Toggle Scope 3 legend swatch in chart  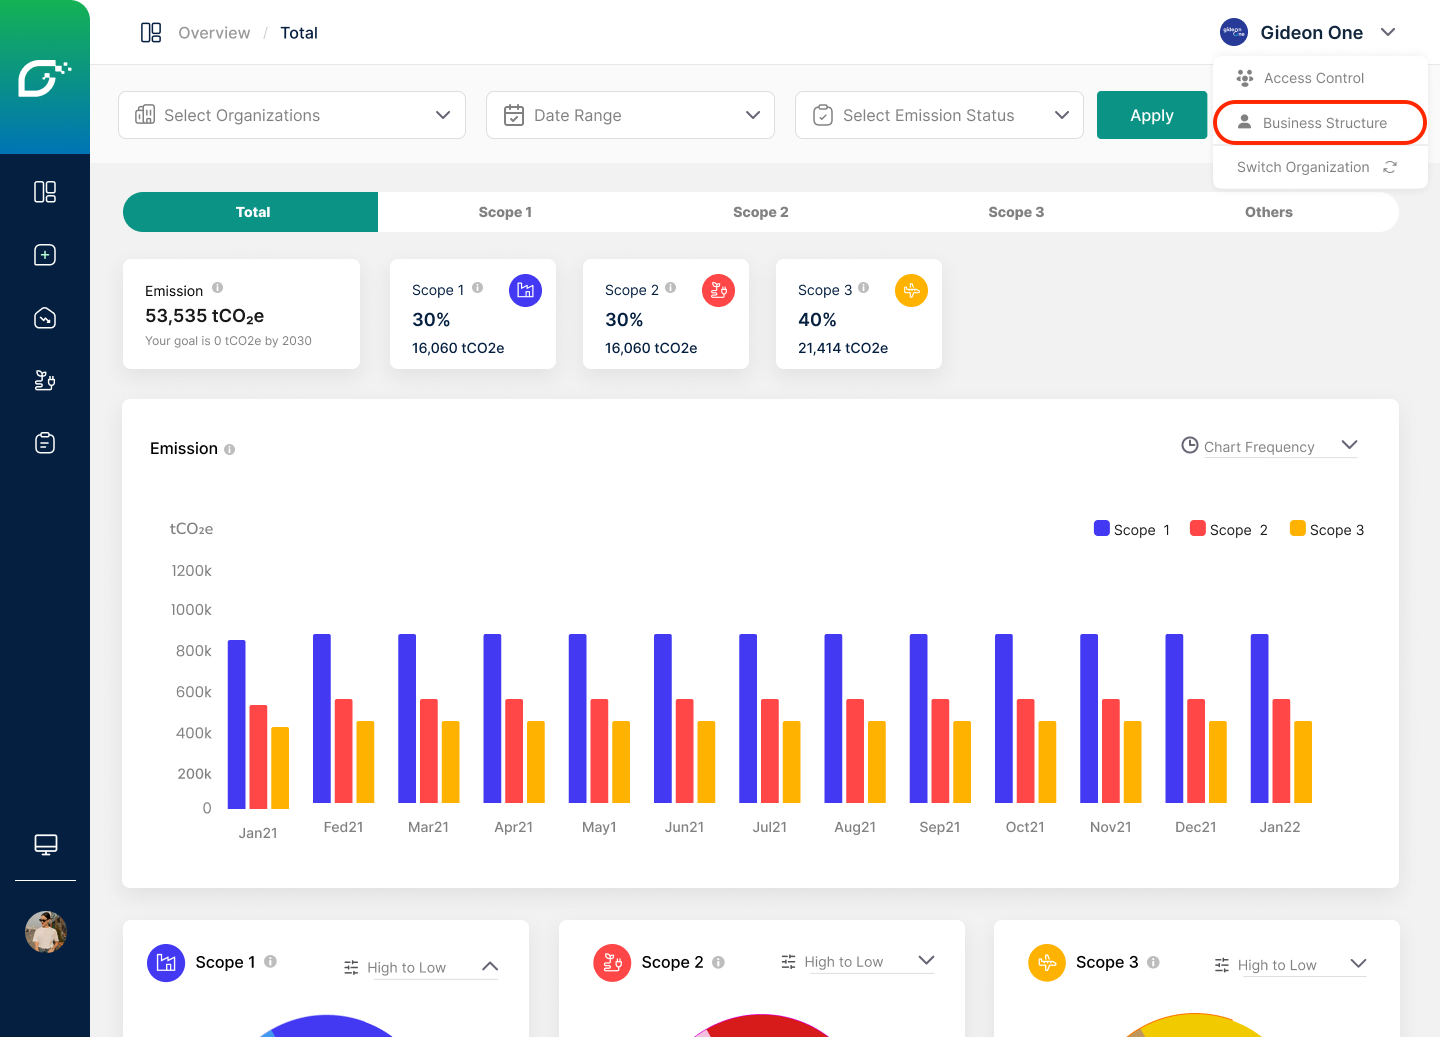coord(1298,529)
